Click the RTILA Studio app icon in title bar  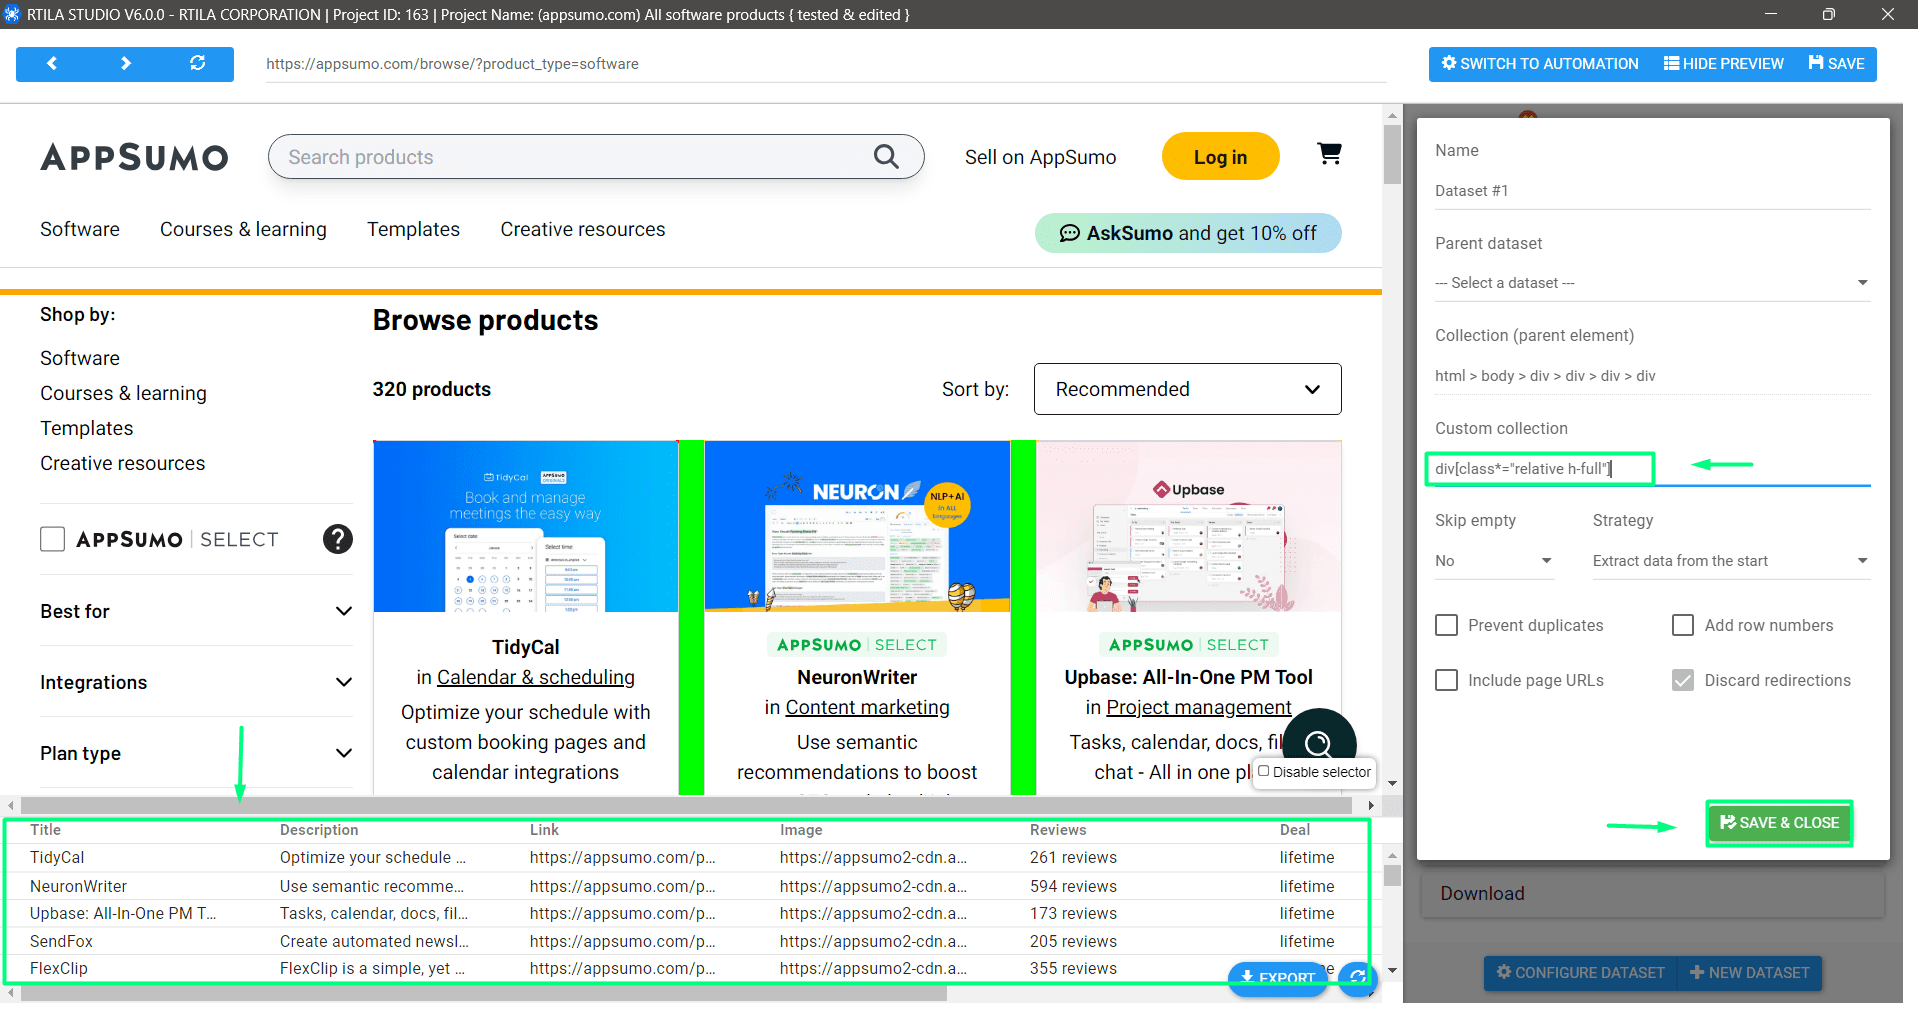tap(11, 14)
